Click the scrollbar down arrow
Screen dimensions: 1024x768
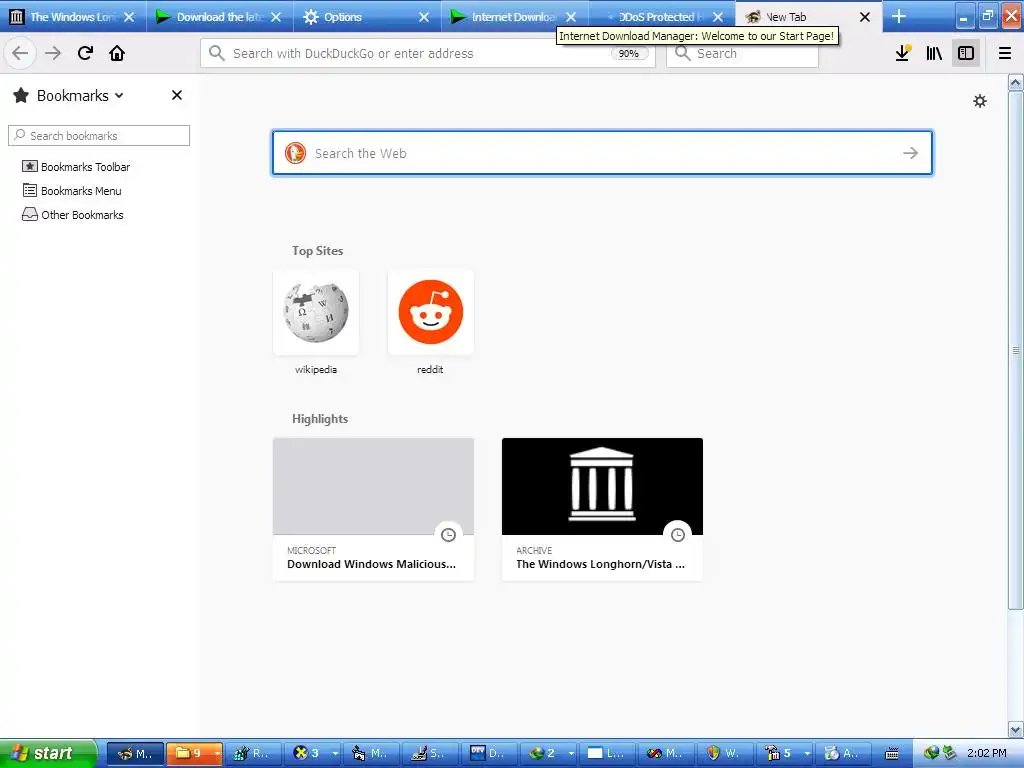click(x=1016, y=729)
